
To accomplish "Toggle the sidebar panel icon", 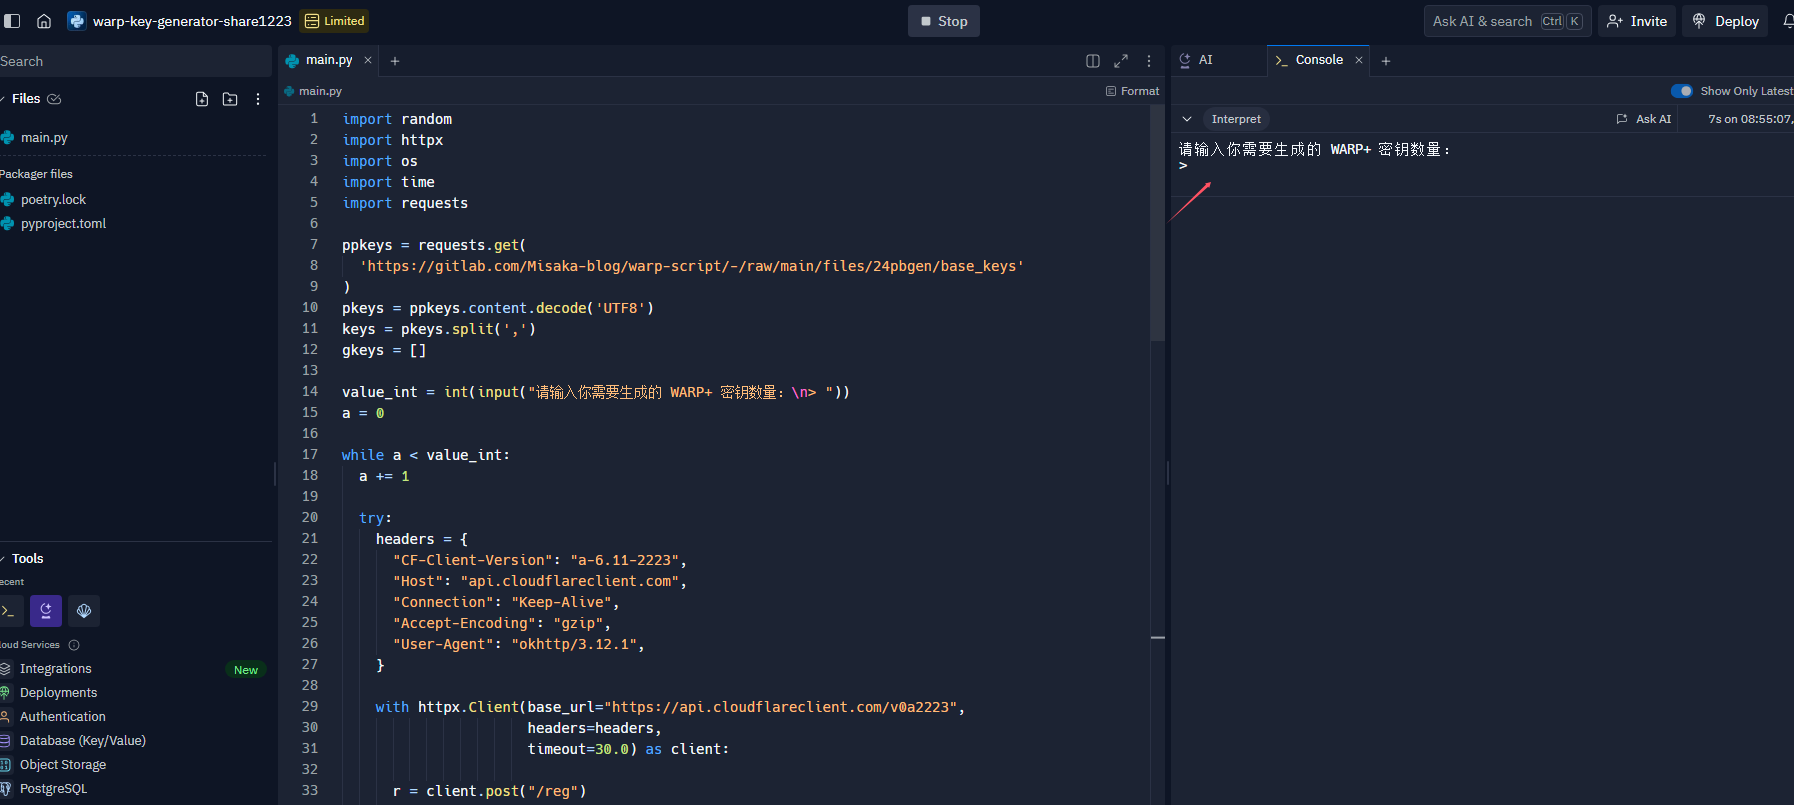I will click(12, 21).
